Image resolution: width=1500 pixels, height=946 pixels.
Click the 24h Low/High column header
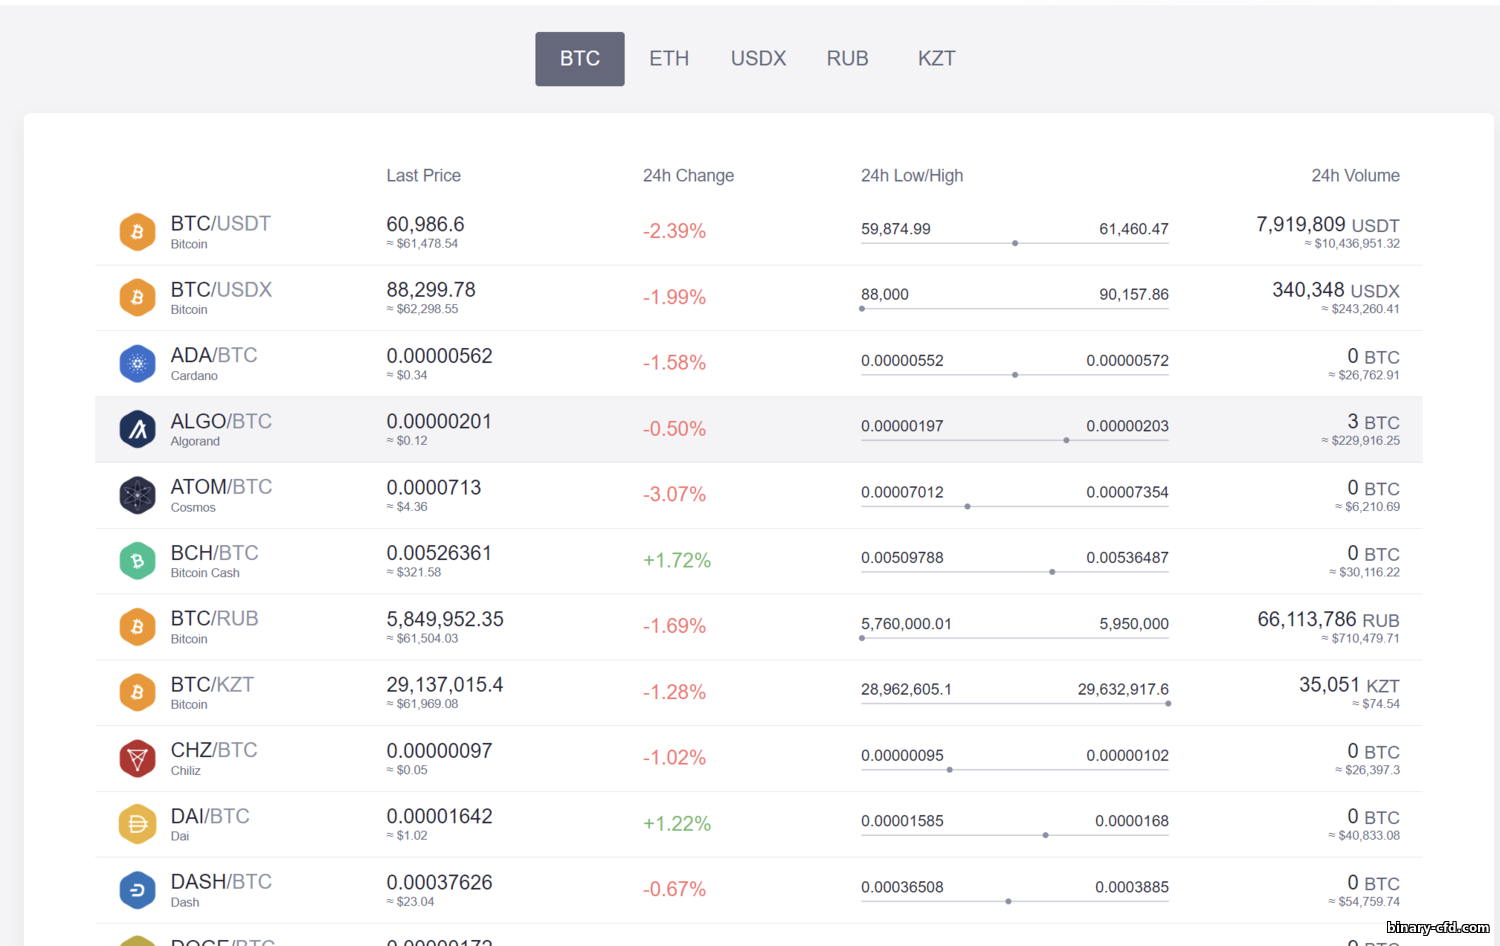click(912, 176)
